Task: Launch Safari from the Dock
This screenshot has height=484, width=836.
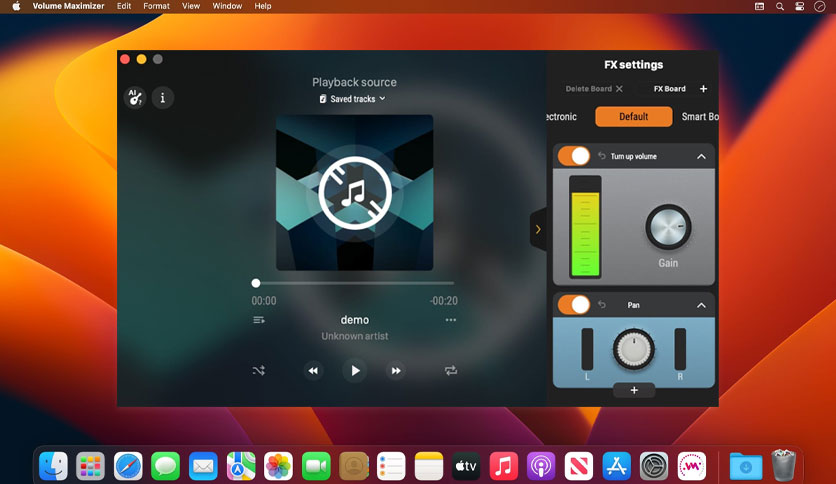Action: point(128,466)
